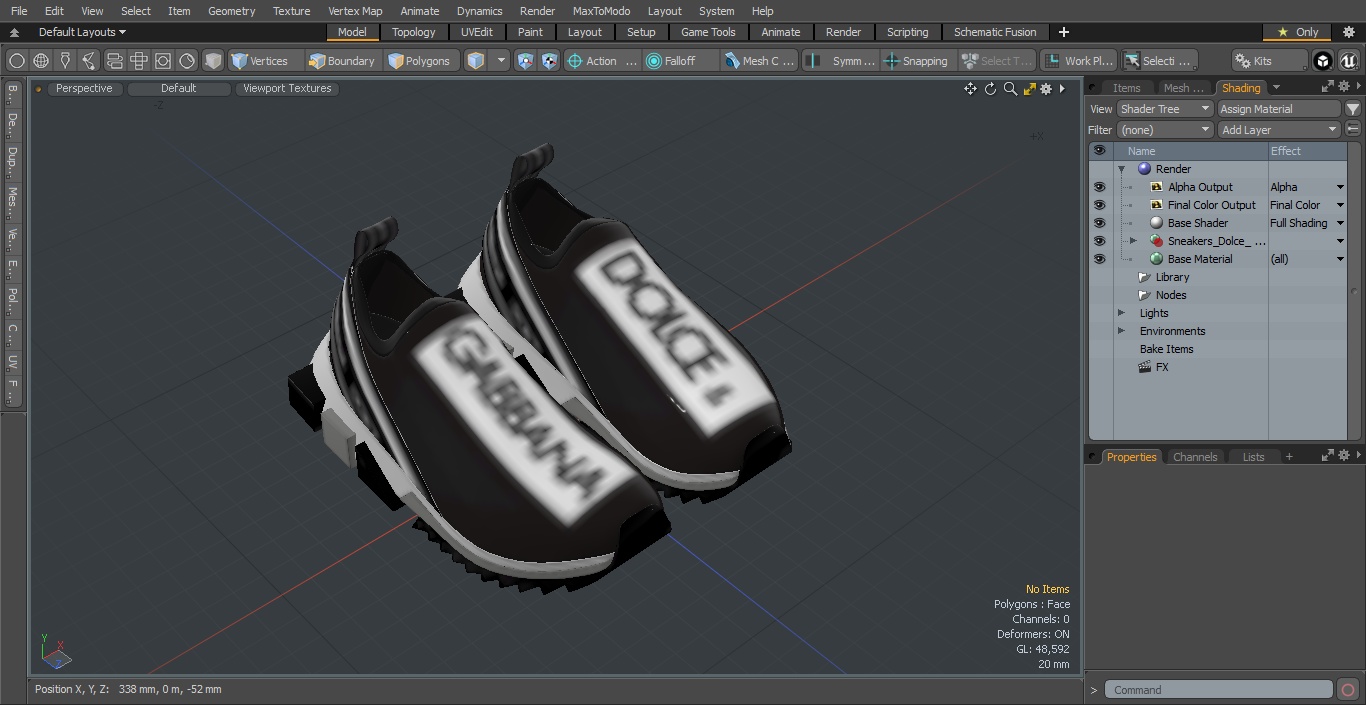The height and width of the screenshot is (705, 1366).
Task: Open Mesh Constraint tool
Action: (760, 61)
